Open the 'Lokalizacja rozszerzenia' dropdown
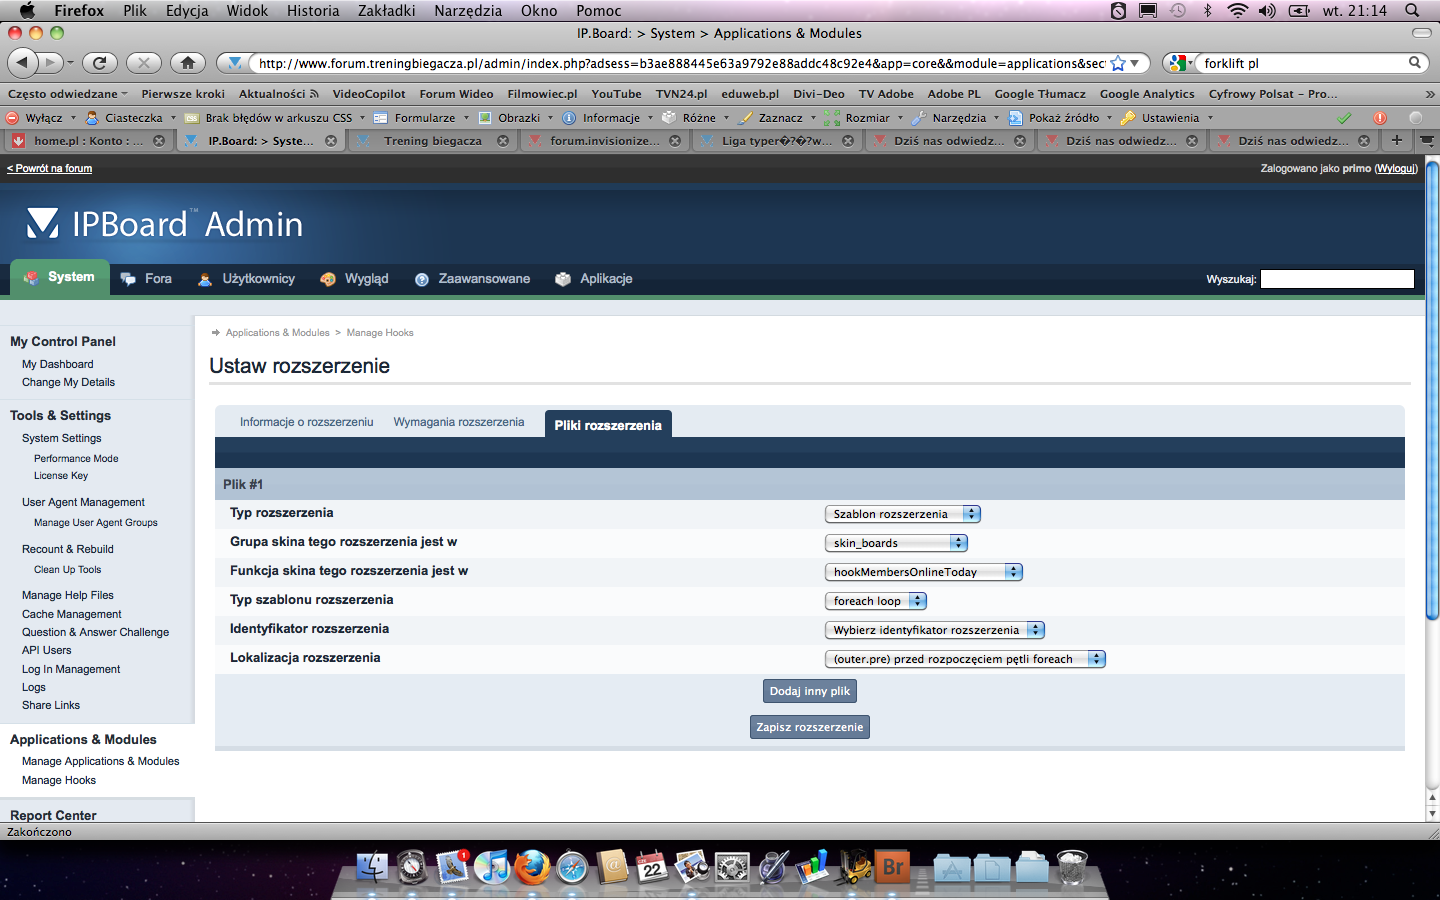Screen dimensions: 1440x900 [x=965, y=659]
